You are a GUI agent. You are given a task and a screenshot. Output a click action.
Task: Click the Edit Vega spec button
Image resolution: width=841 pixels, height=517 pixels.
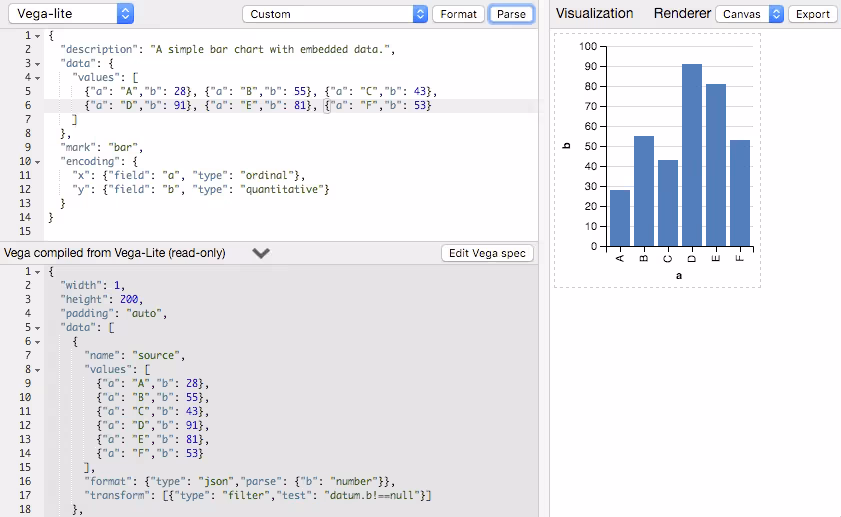(487, 253)
